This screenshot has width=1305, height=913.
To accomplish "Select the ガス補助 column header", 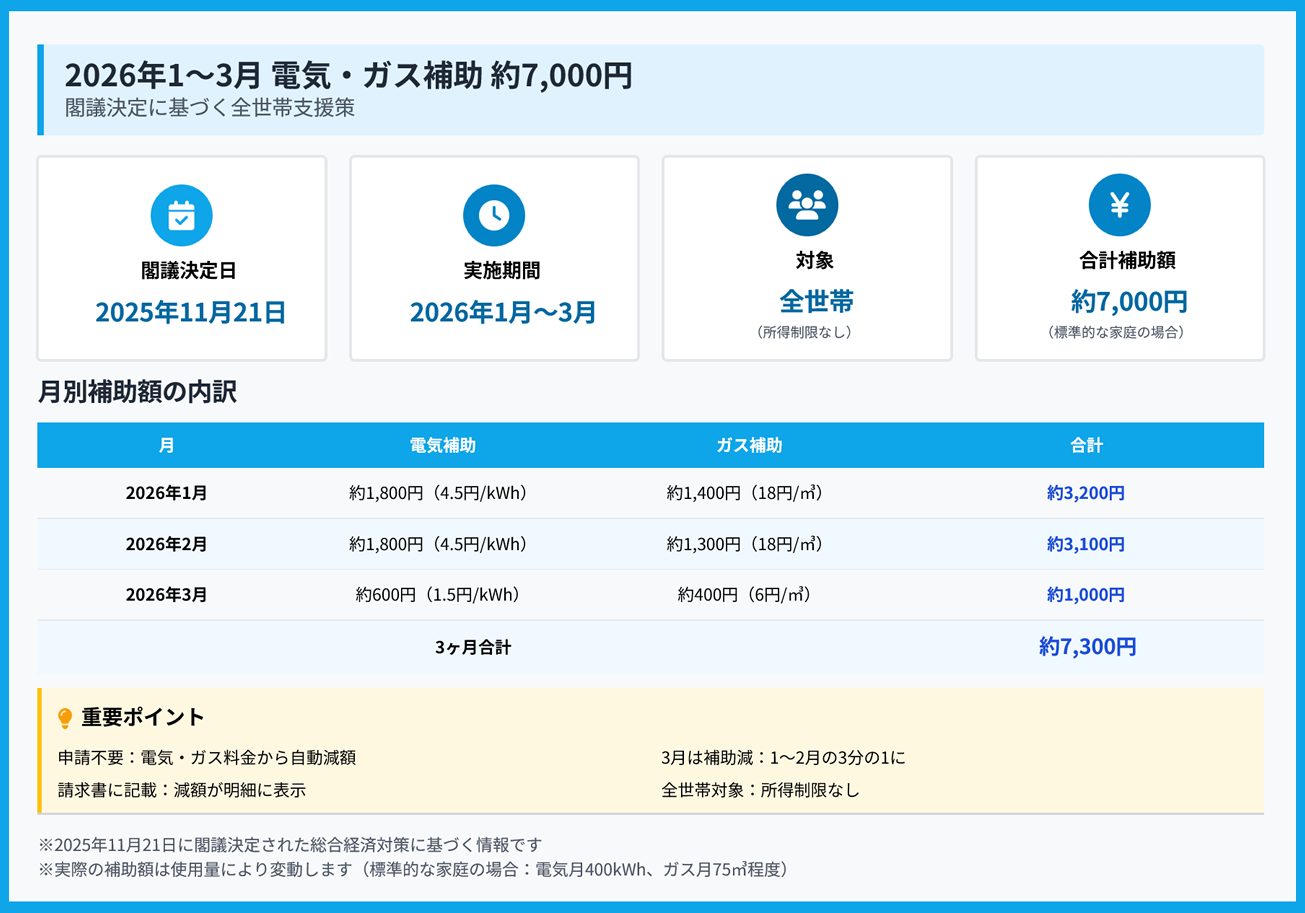I will (x=749, y=445).
